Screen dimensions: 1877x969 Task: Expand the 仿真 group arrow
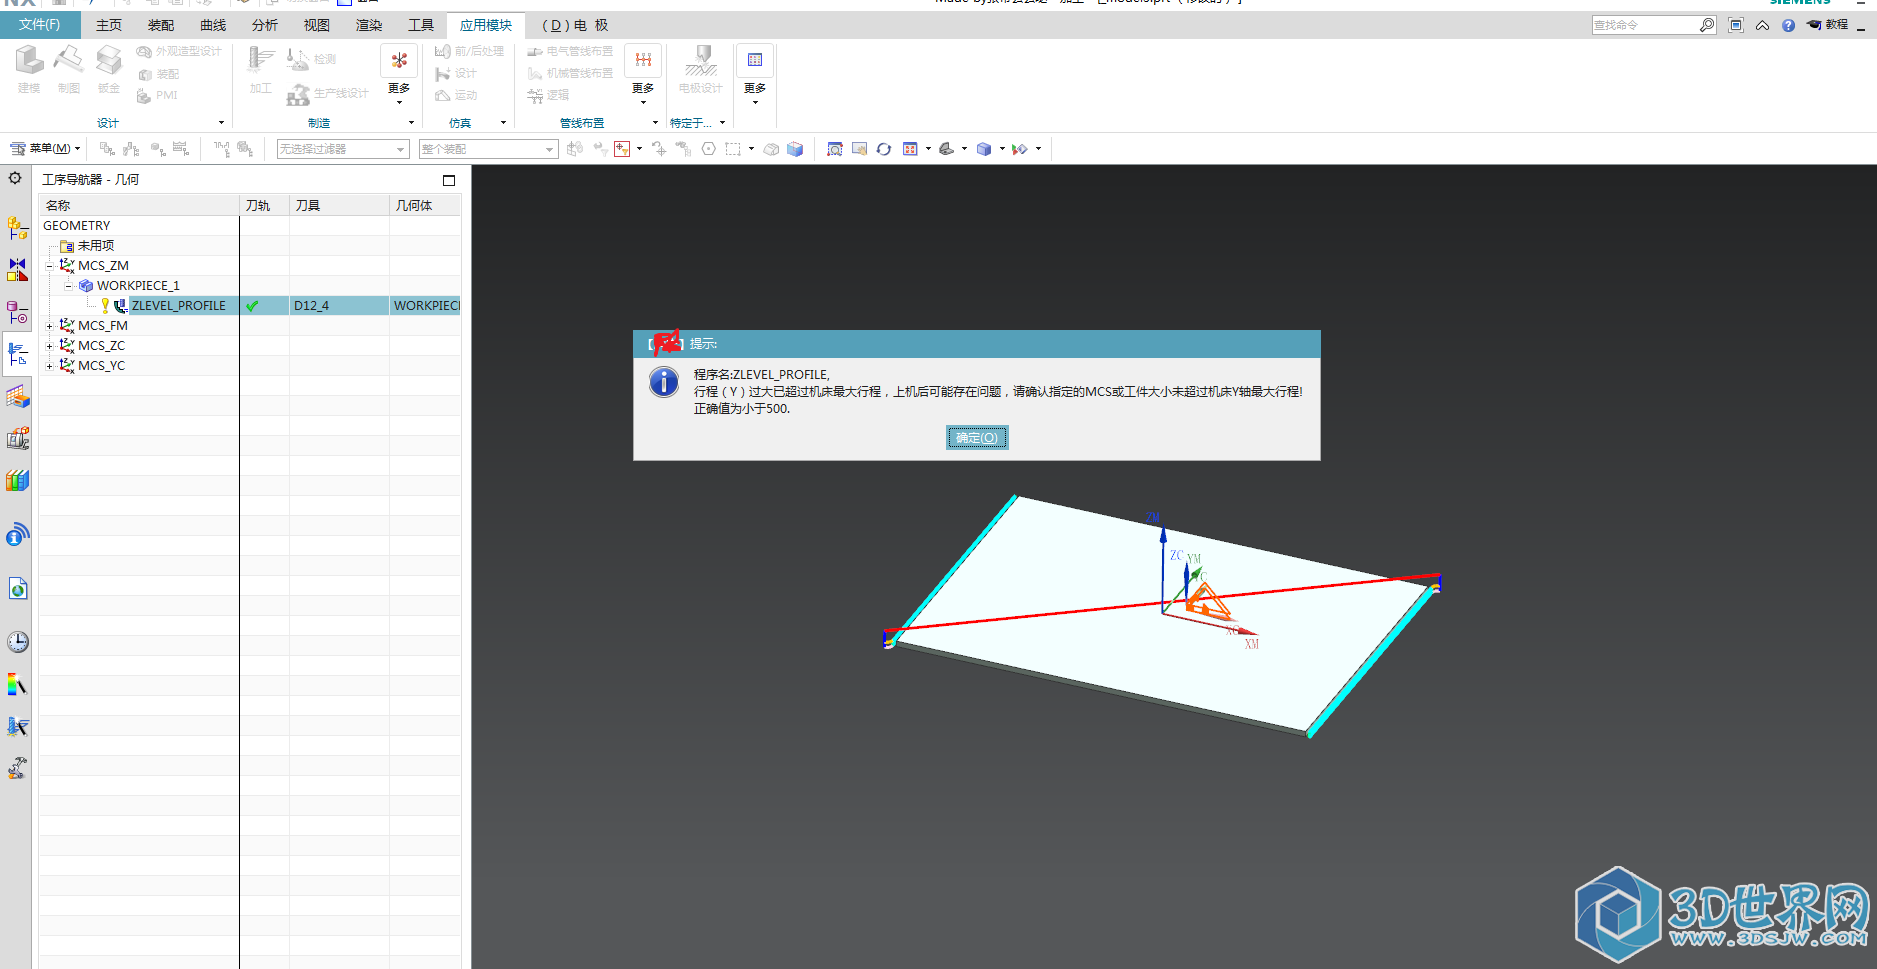click(x=503, y=123)
